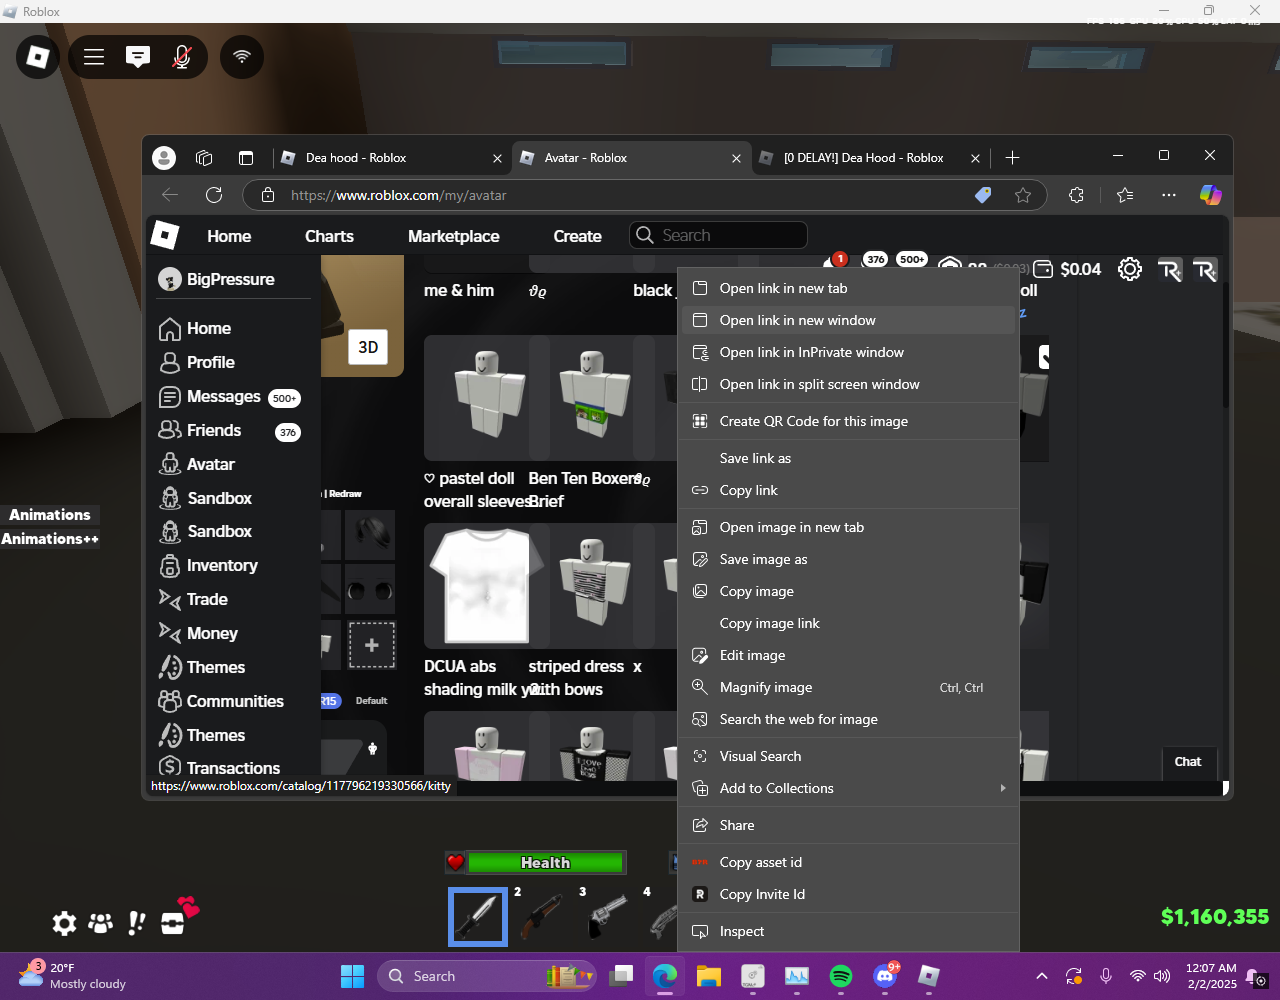Select Create QR Code for this image
The width and height of the screenshot is (1280, 1000).
pos(848,421)
